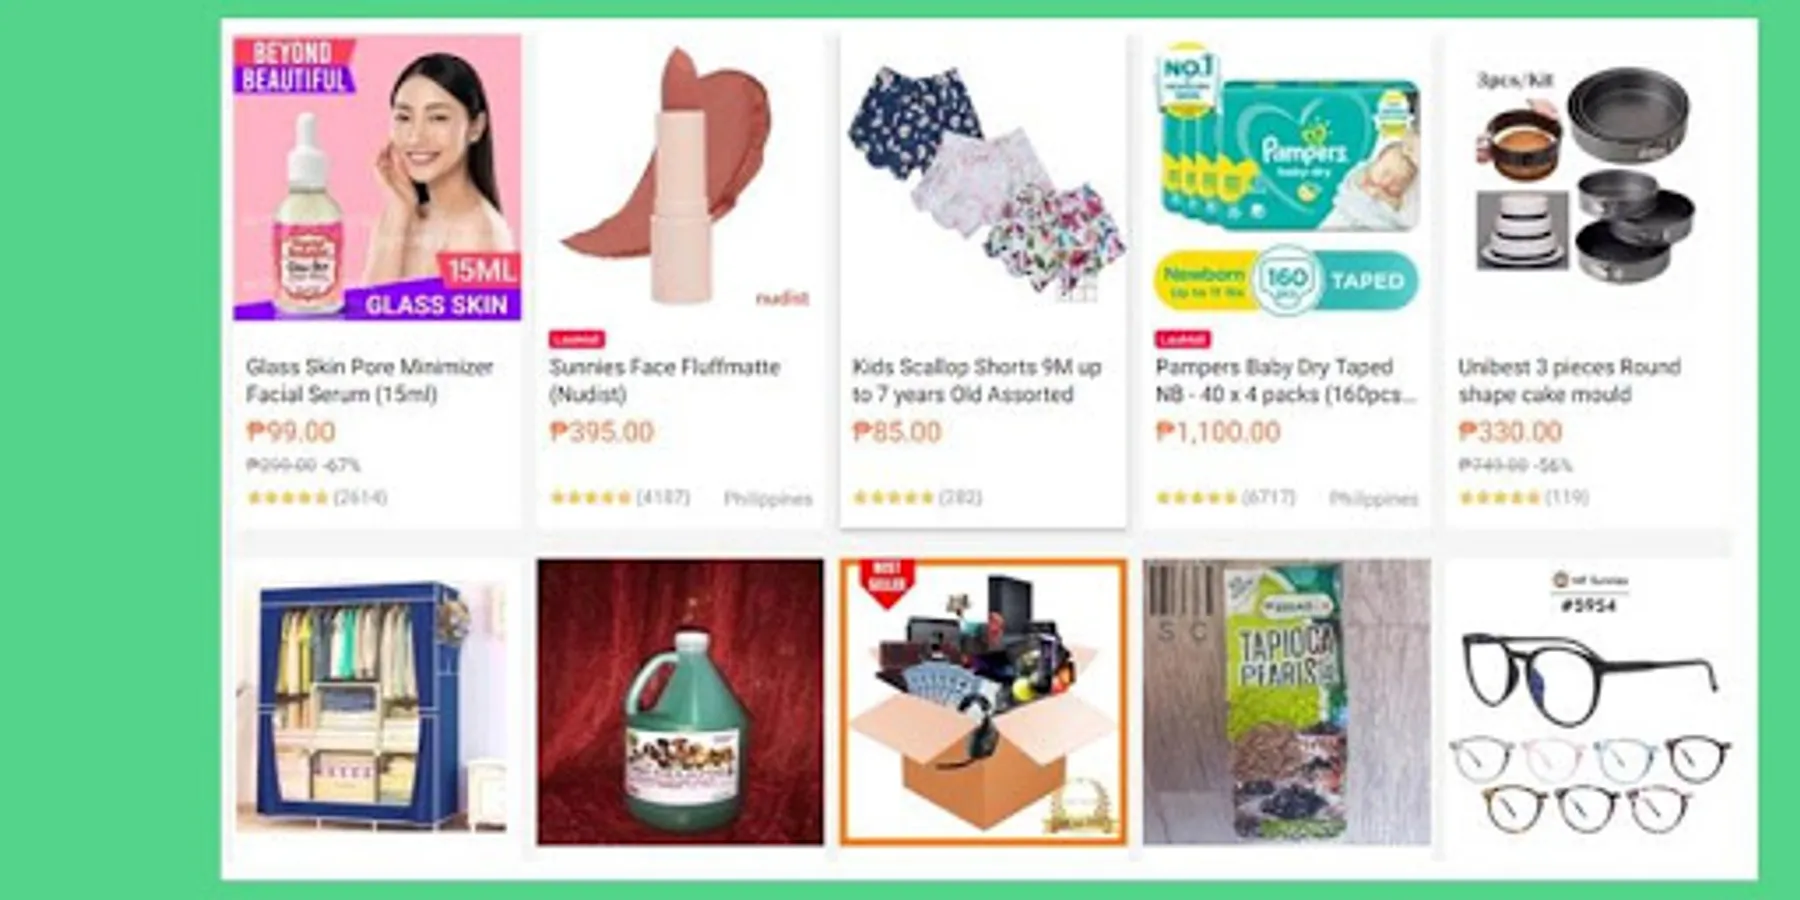Click the LazMall badge on the Pampers listing
The height and width of the screenshot is (900, 1800).
pyautogui.click(x=1183, y=339)
